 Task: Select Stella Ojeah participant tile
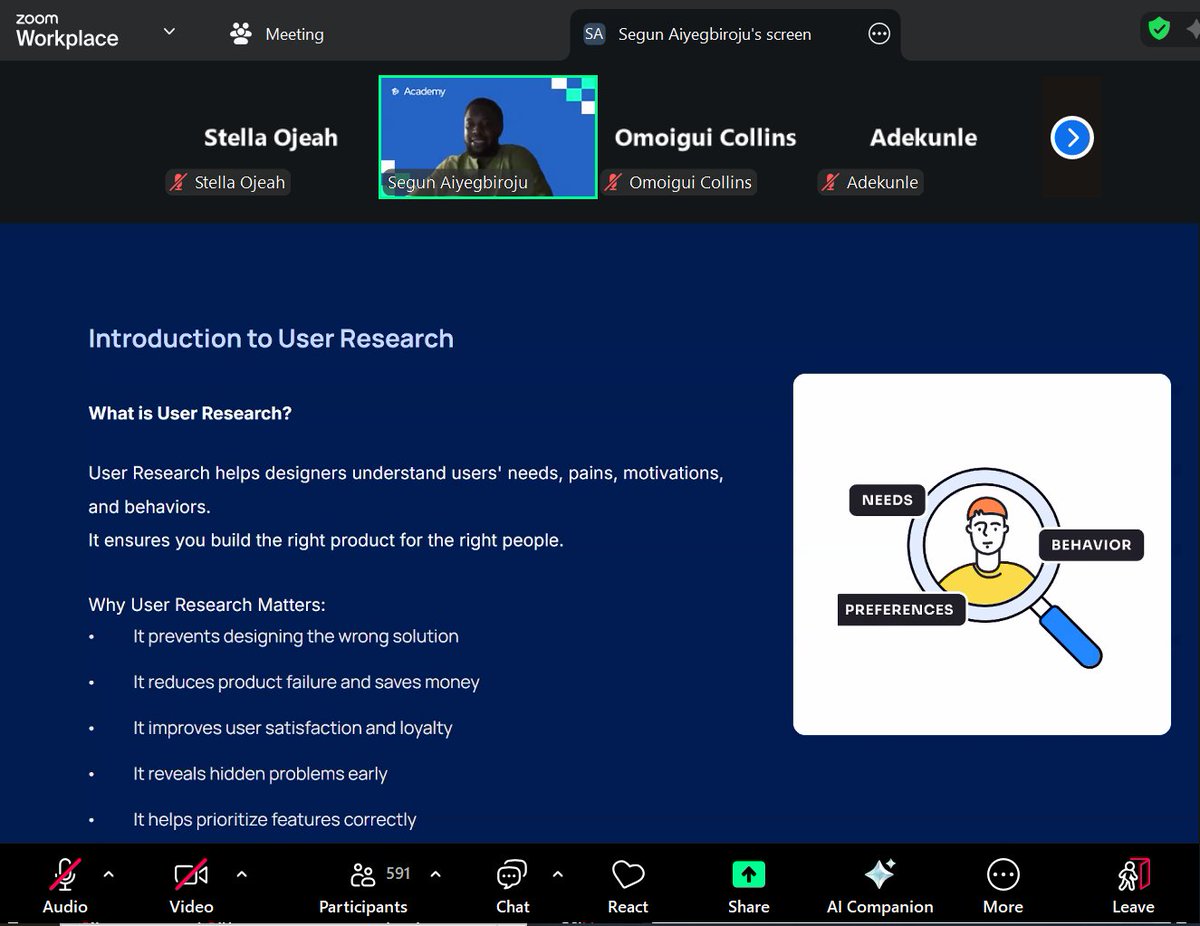click(x=270, y=138)
